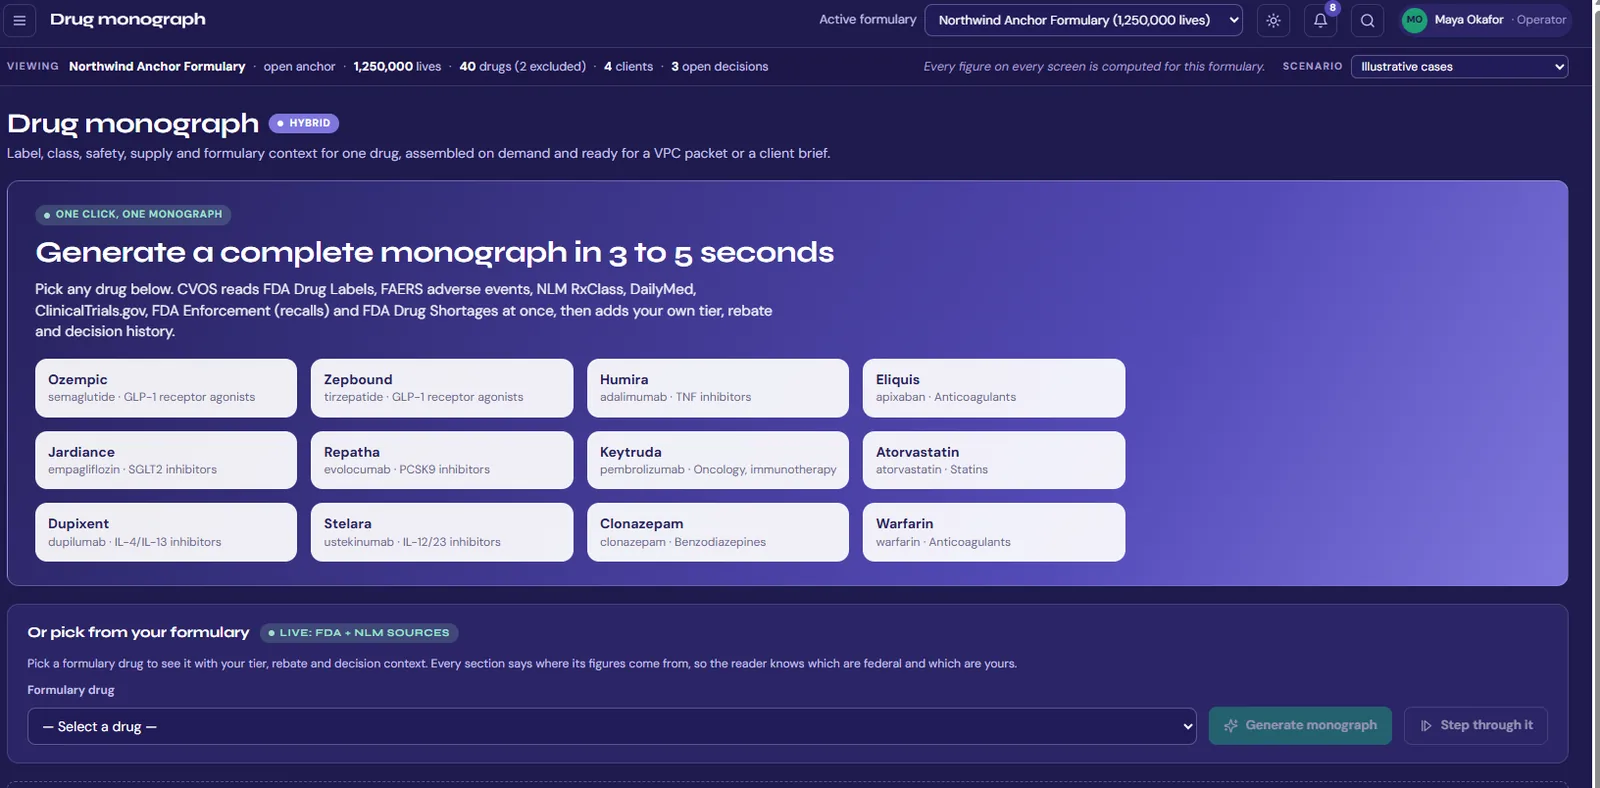Viewport: 1600px width, 788px height.
Task: Click the LIVE: FDA + NLM SOURCES badge
Action: (359, 633)
